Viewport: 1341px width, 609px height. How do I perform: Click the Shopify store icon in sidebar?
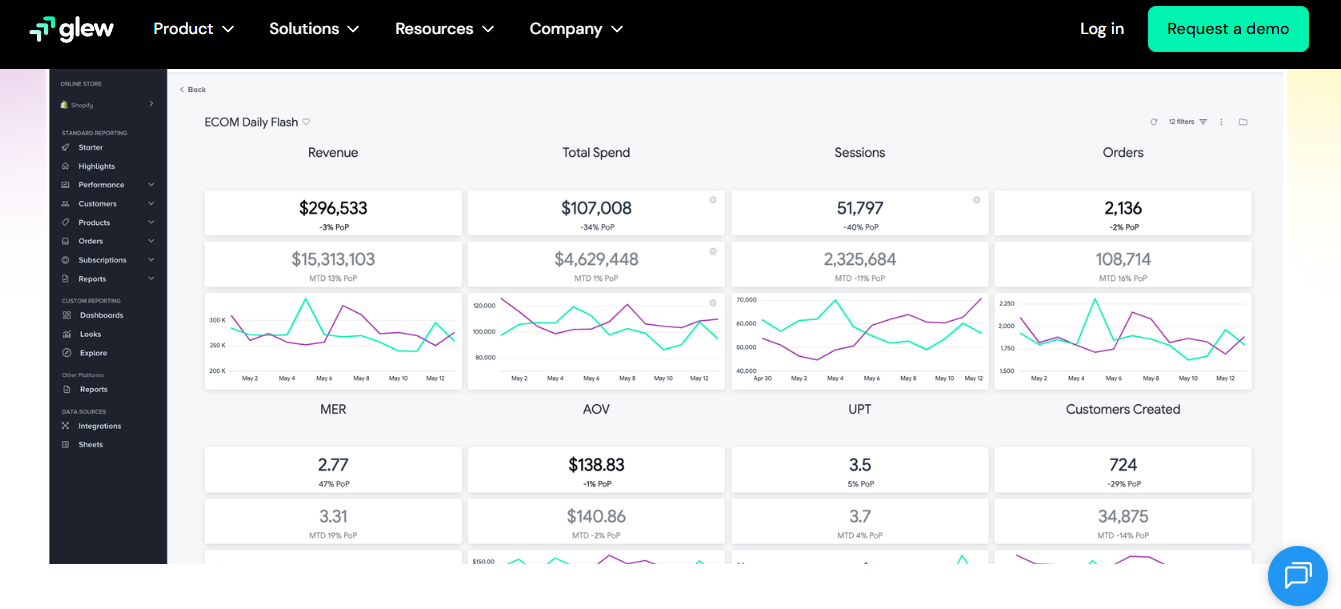(64, 104)
